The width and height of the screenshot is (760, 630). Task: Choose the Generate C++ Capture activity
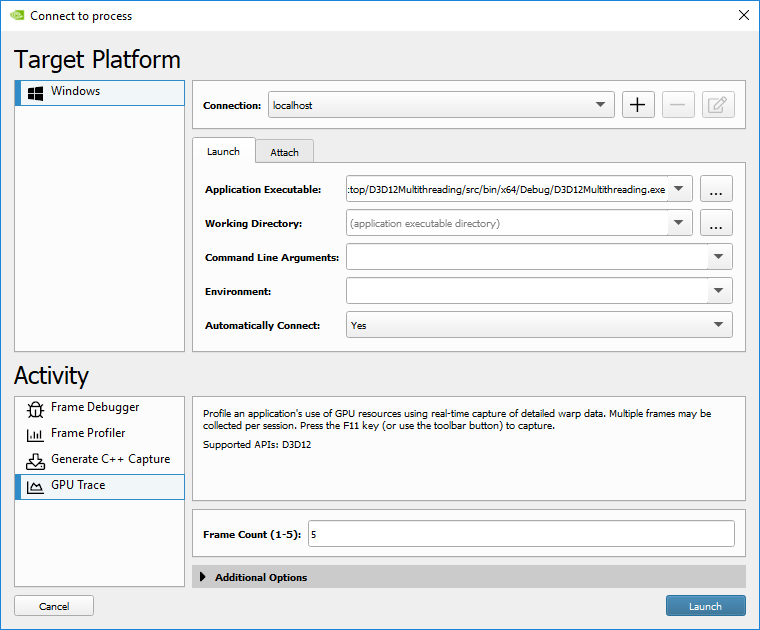(x=110, y=460)
